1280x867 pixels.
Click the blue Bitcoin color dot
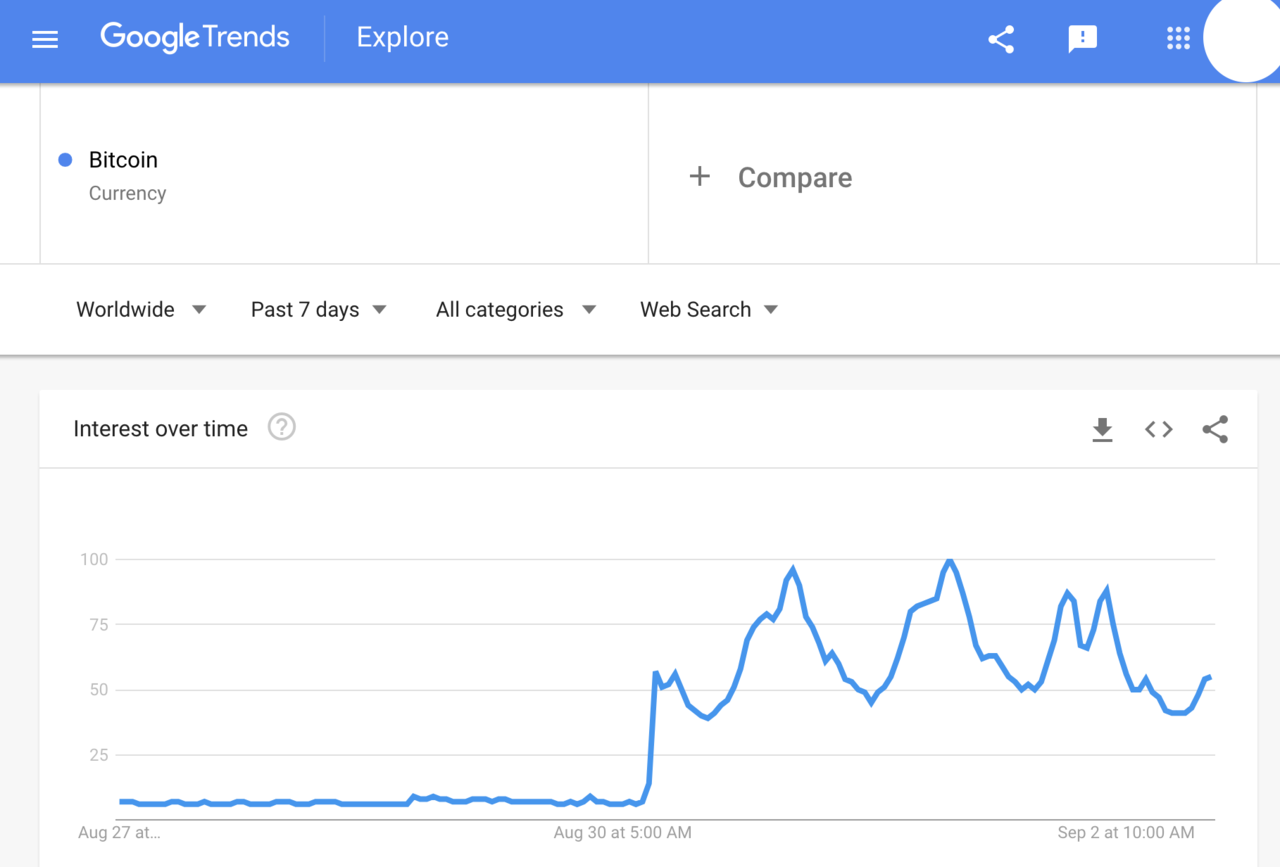(66, 160)
